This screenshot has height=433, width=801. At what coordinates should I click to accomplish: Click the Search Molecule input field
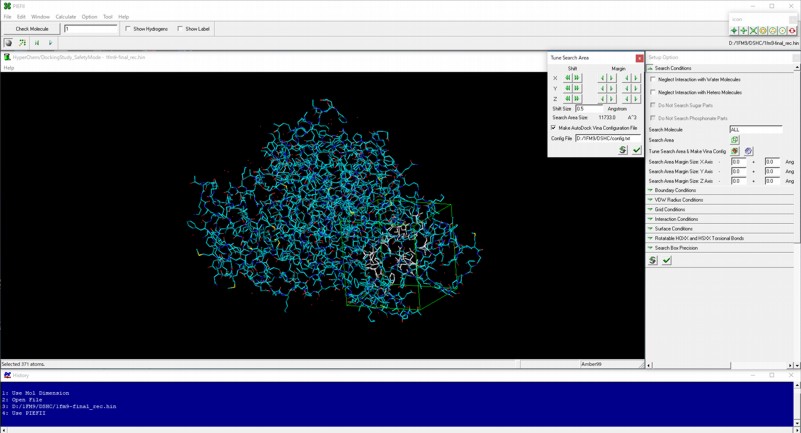pyautogui.click(x=755, y=129)
